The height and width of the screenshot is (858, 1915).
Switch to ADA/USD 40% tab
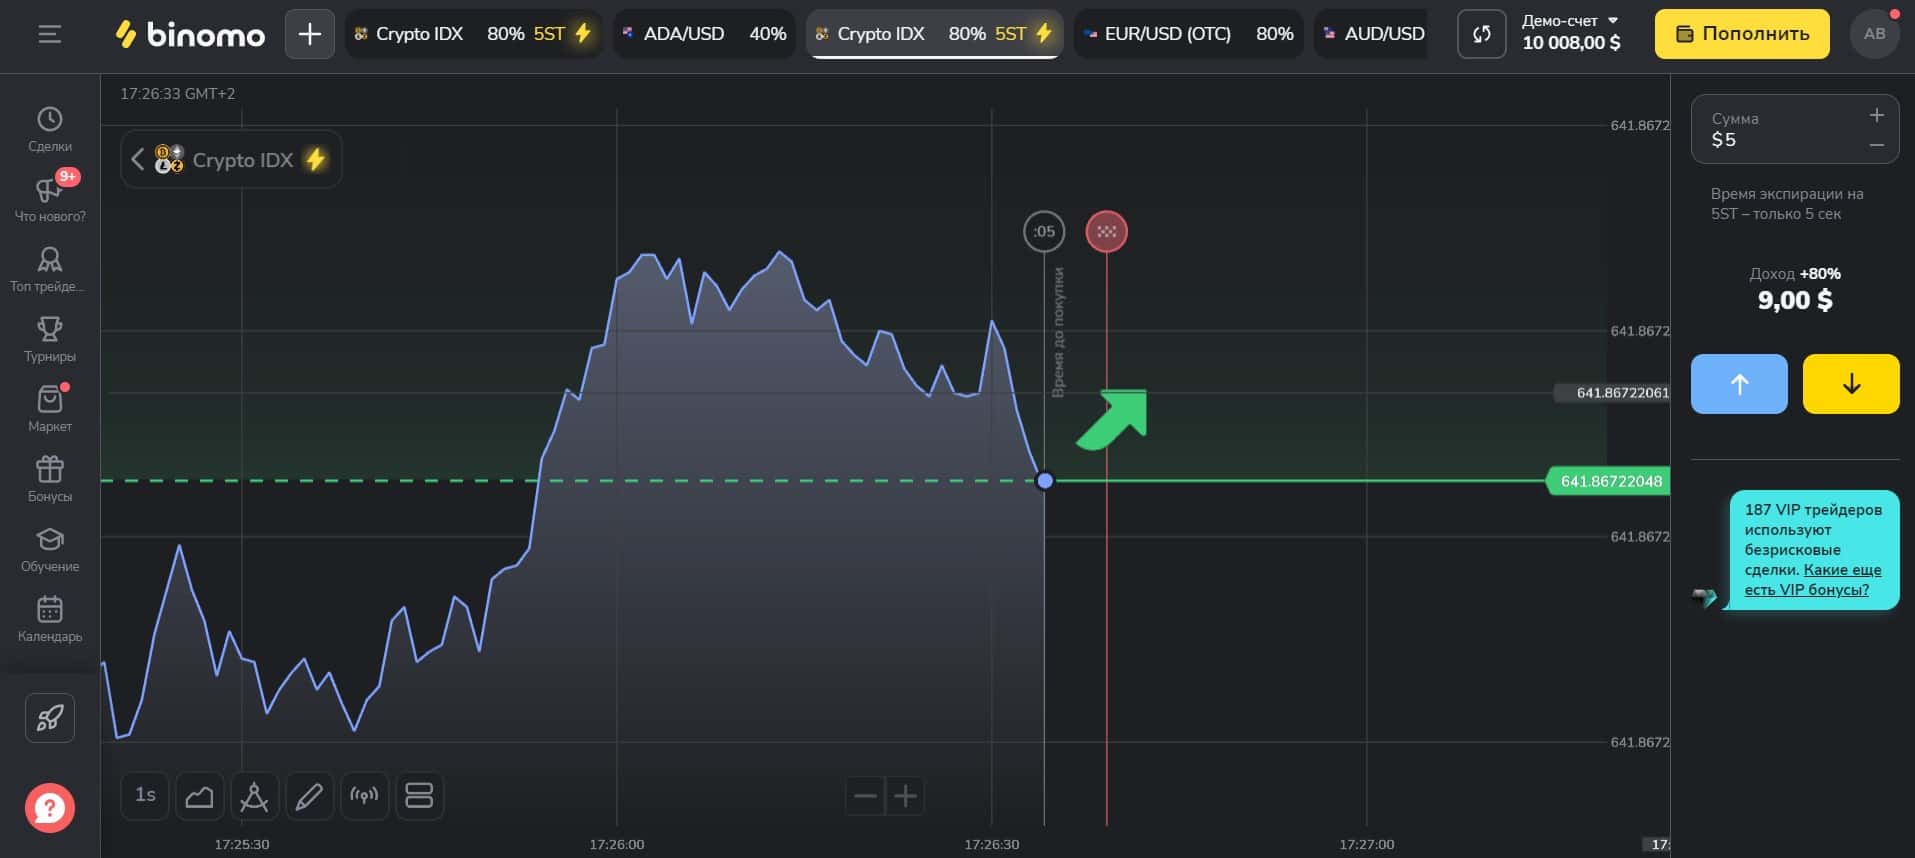click(704, 34)
